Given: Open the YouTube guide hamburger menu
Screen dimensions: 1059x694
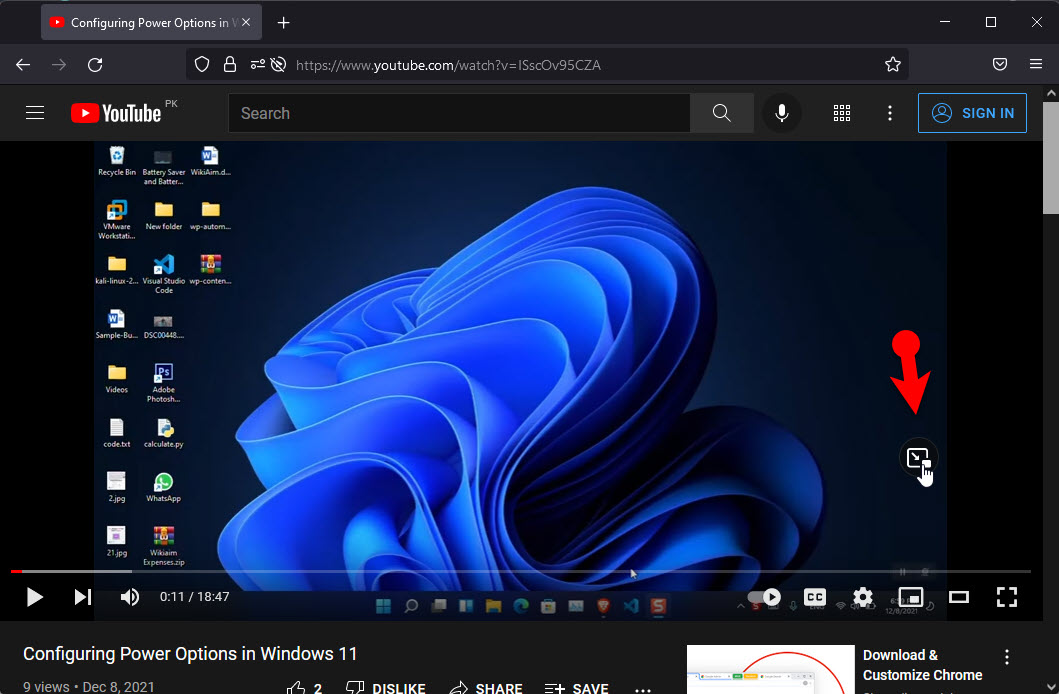Looking at the screenshot, I should tap(35, 113).
